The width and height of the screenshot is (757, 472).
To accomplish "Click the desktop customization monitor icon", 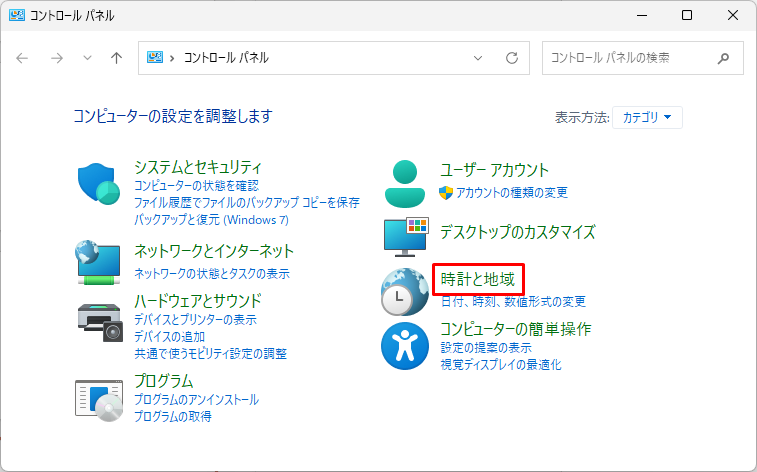I will (x=405, y=236).
